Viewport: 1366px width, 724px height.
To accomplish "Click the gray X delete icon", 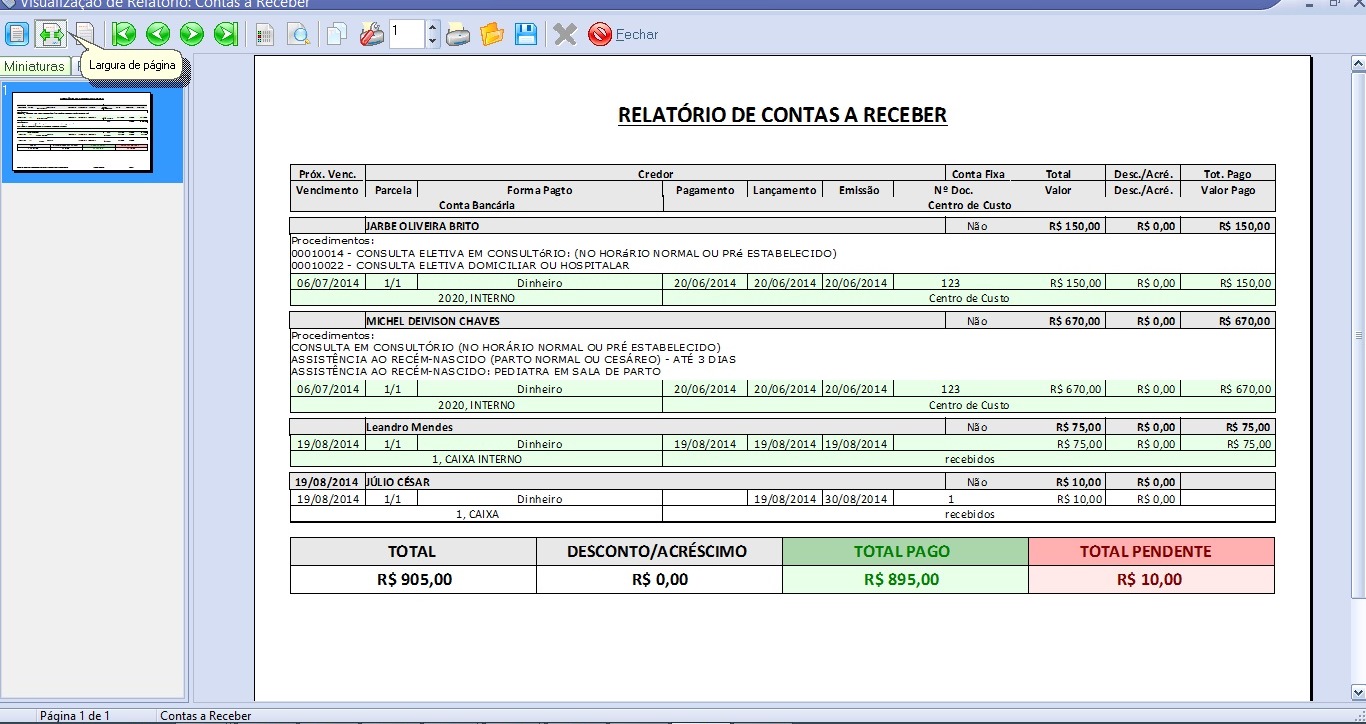I will (x=565, y=35).
